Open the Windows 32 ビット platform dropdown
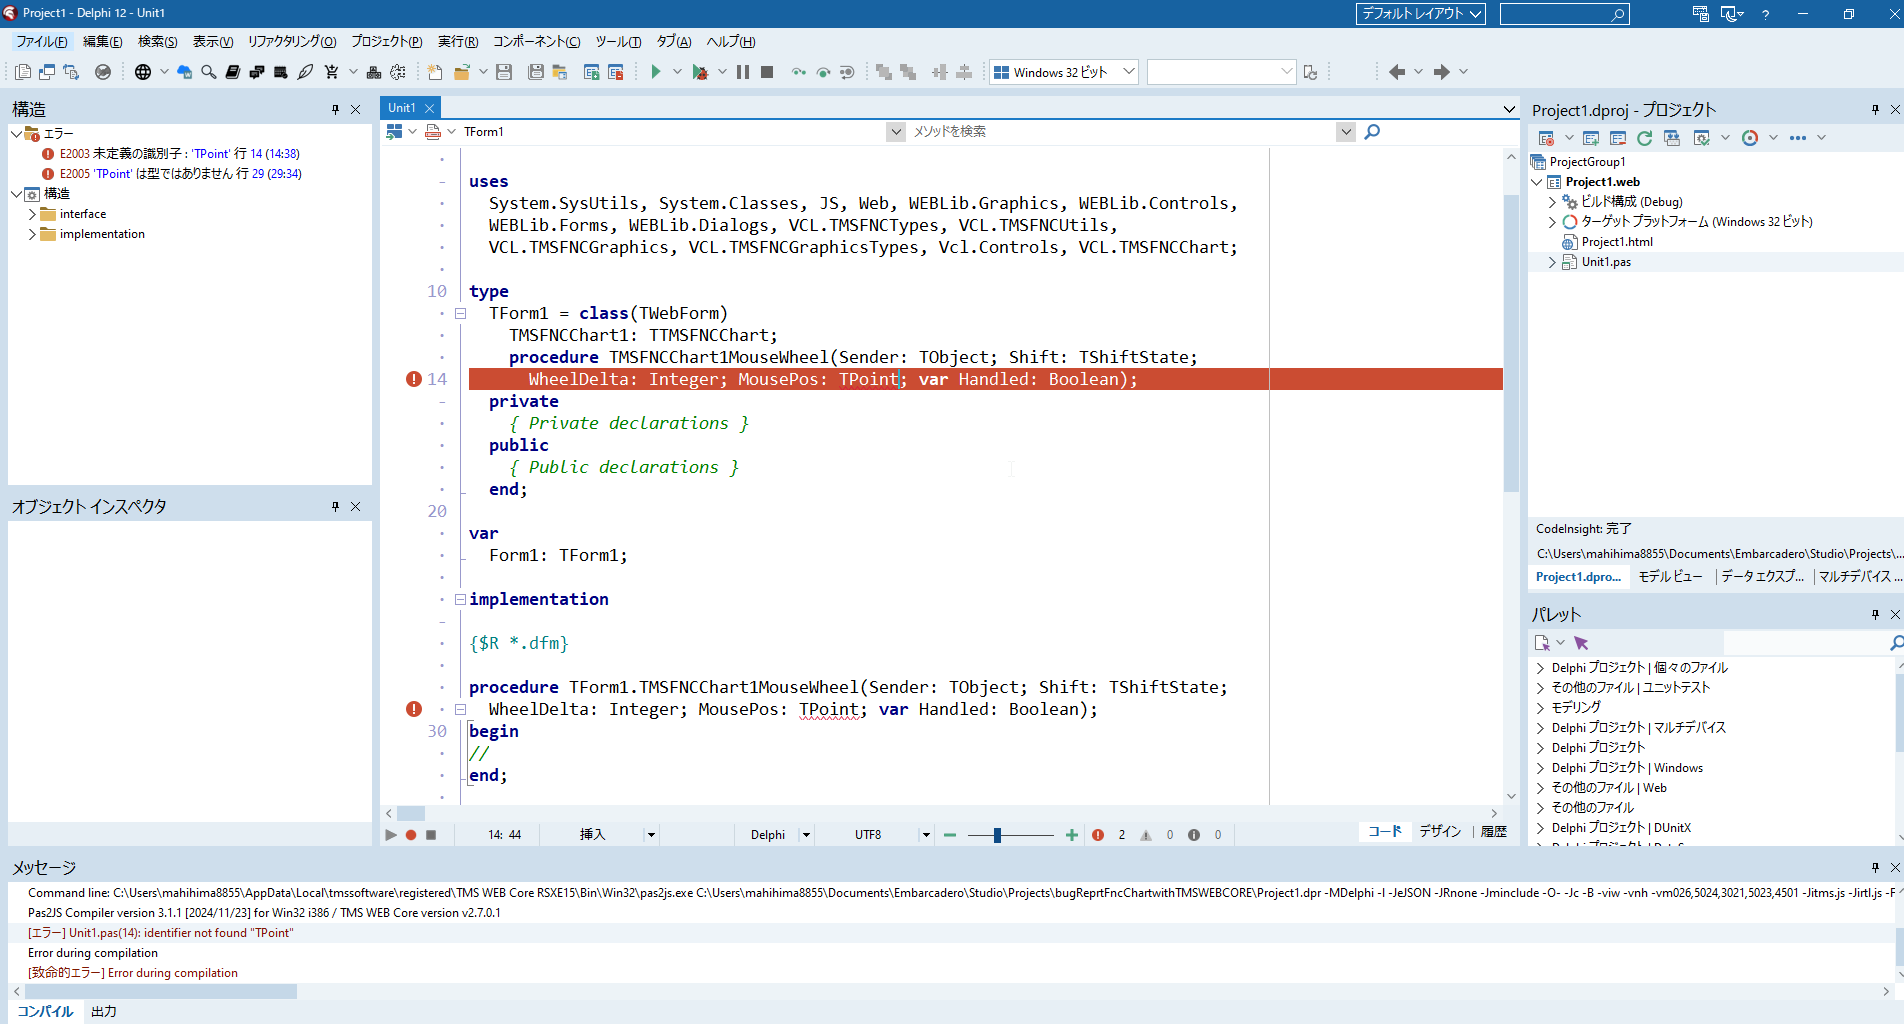Screen dimensions: 1904x1024 click(1128, 72)
